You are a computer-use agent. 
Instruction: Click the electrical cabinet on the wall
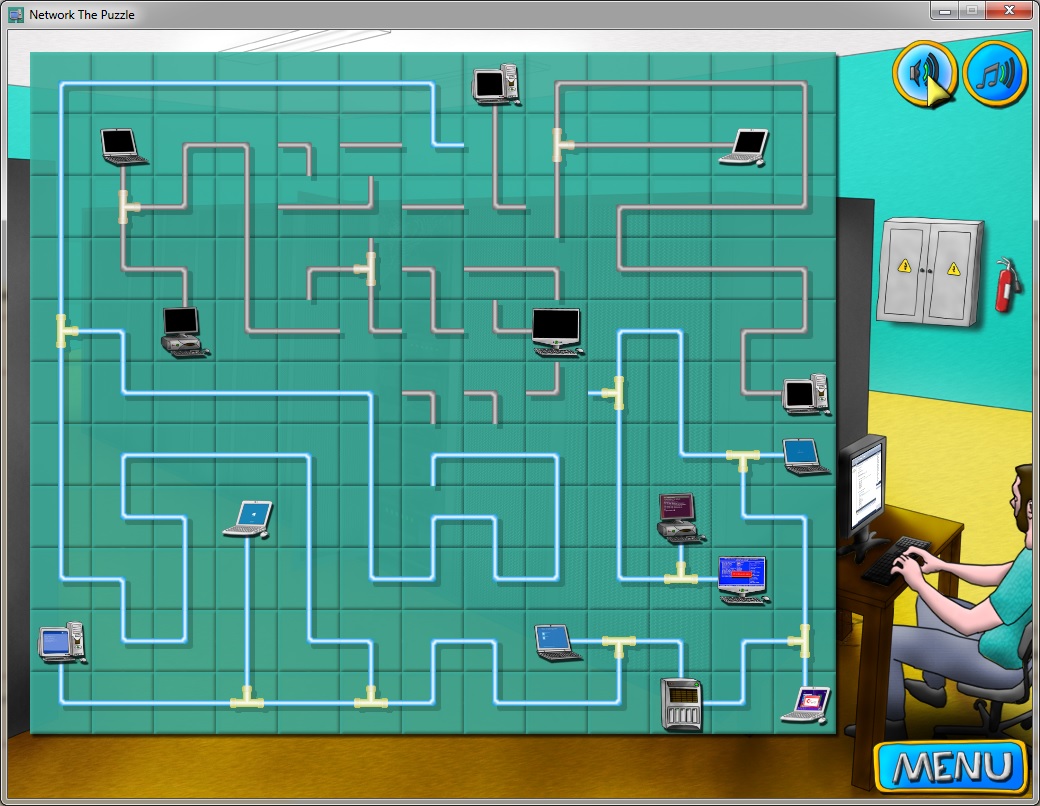click(x=929, y=272)
